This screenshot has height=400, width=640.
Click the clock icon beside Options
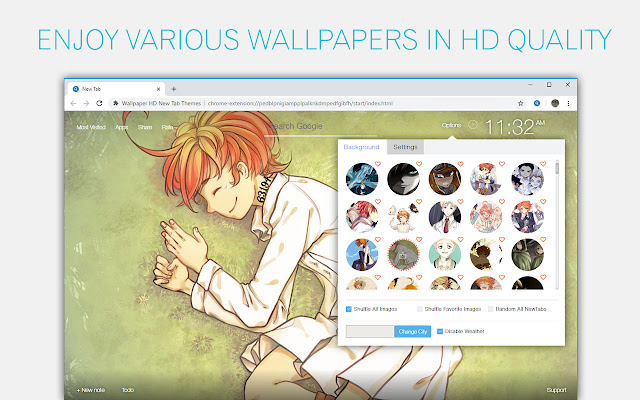coord(473,124)
